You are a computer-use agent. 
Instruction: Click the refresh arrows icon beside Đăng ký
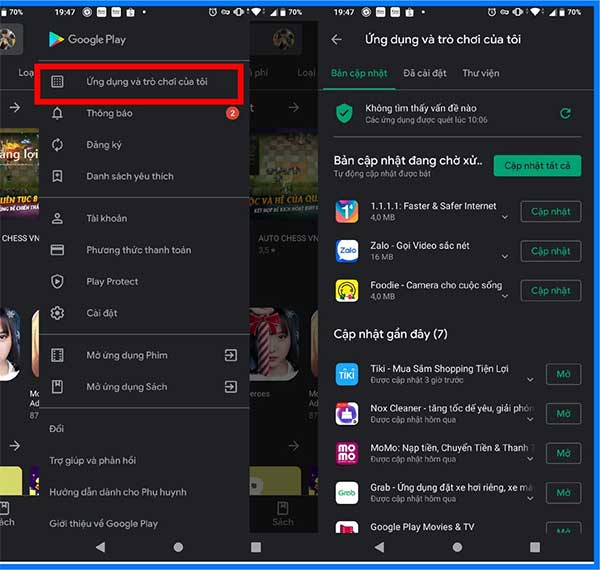[57, 145]
